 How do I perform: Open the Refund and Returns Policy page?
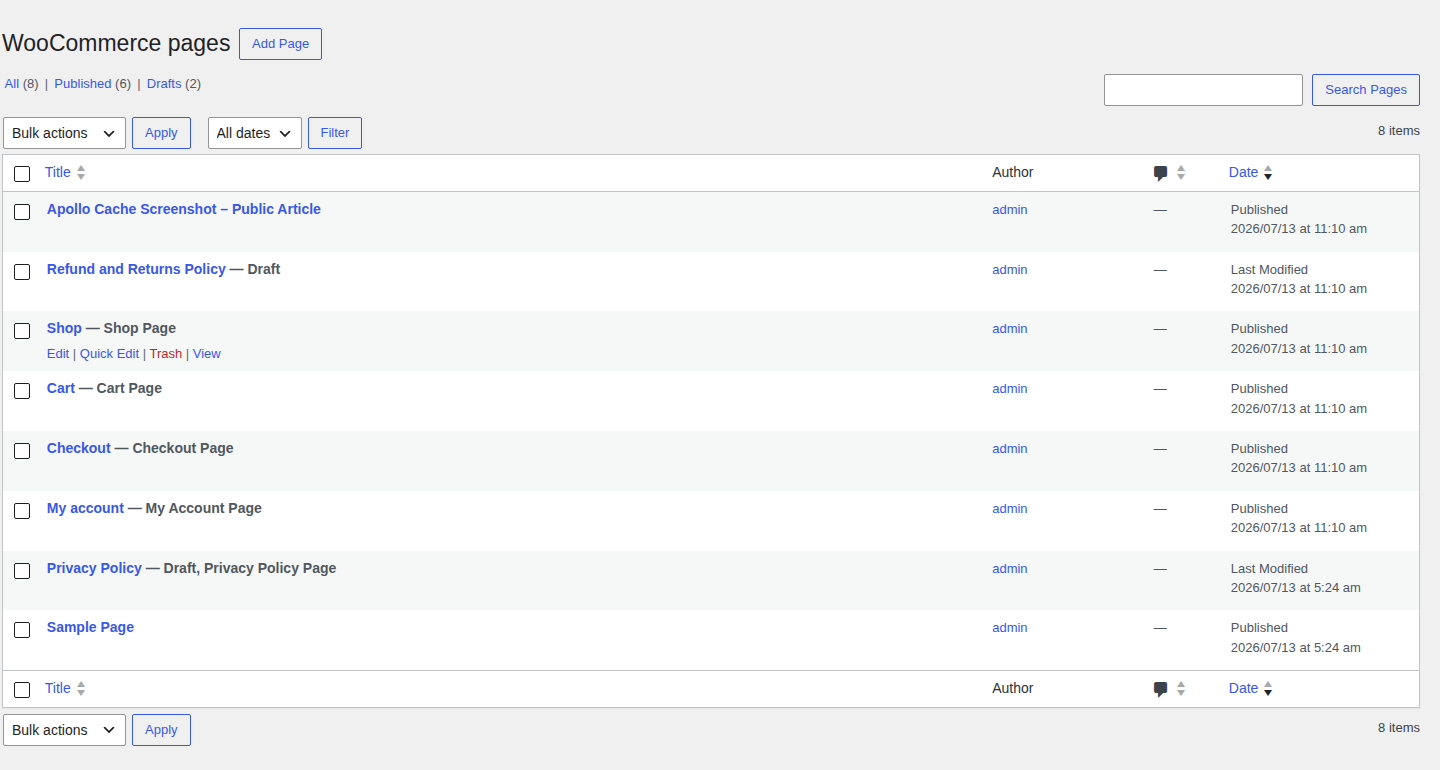(x=136, y=269)
